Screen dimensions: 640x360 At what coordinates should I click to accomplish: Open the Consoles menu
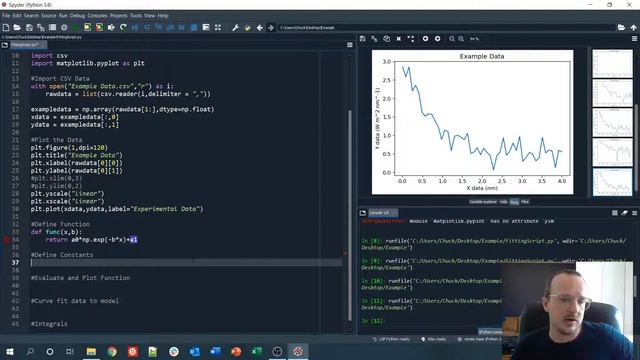pyautogui.click(x=97, y=16)
